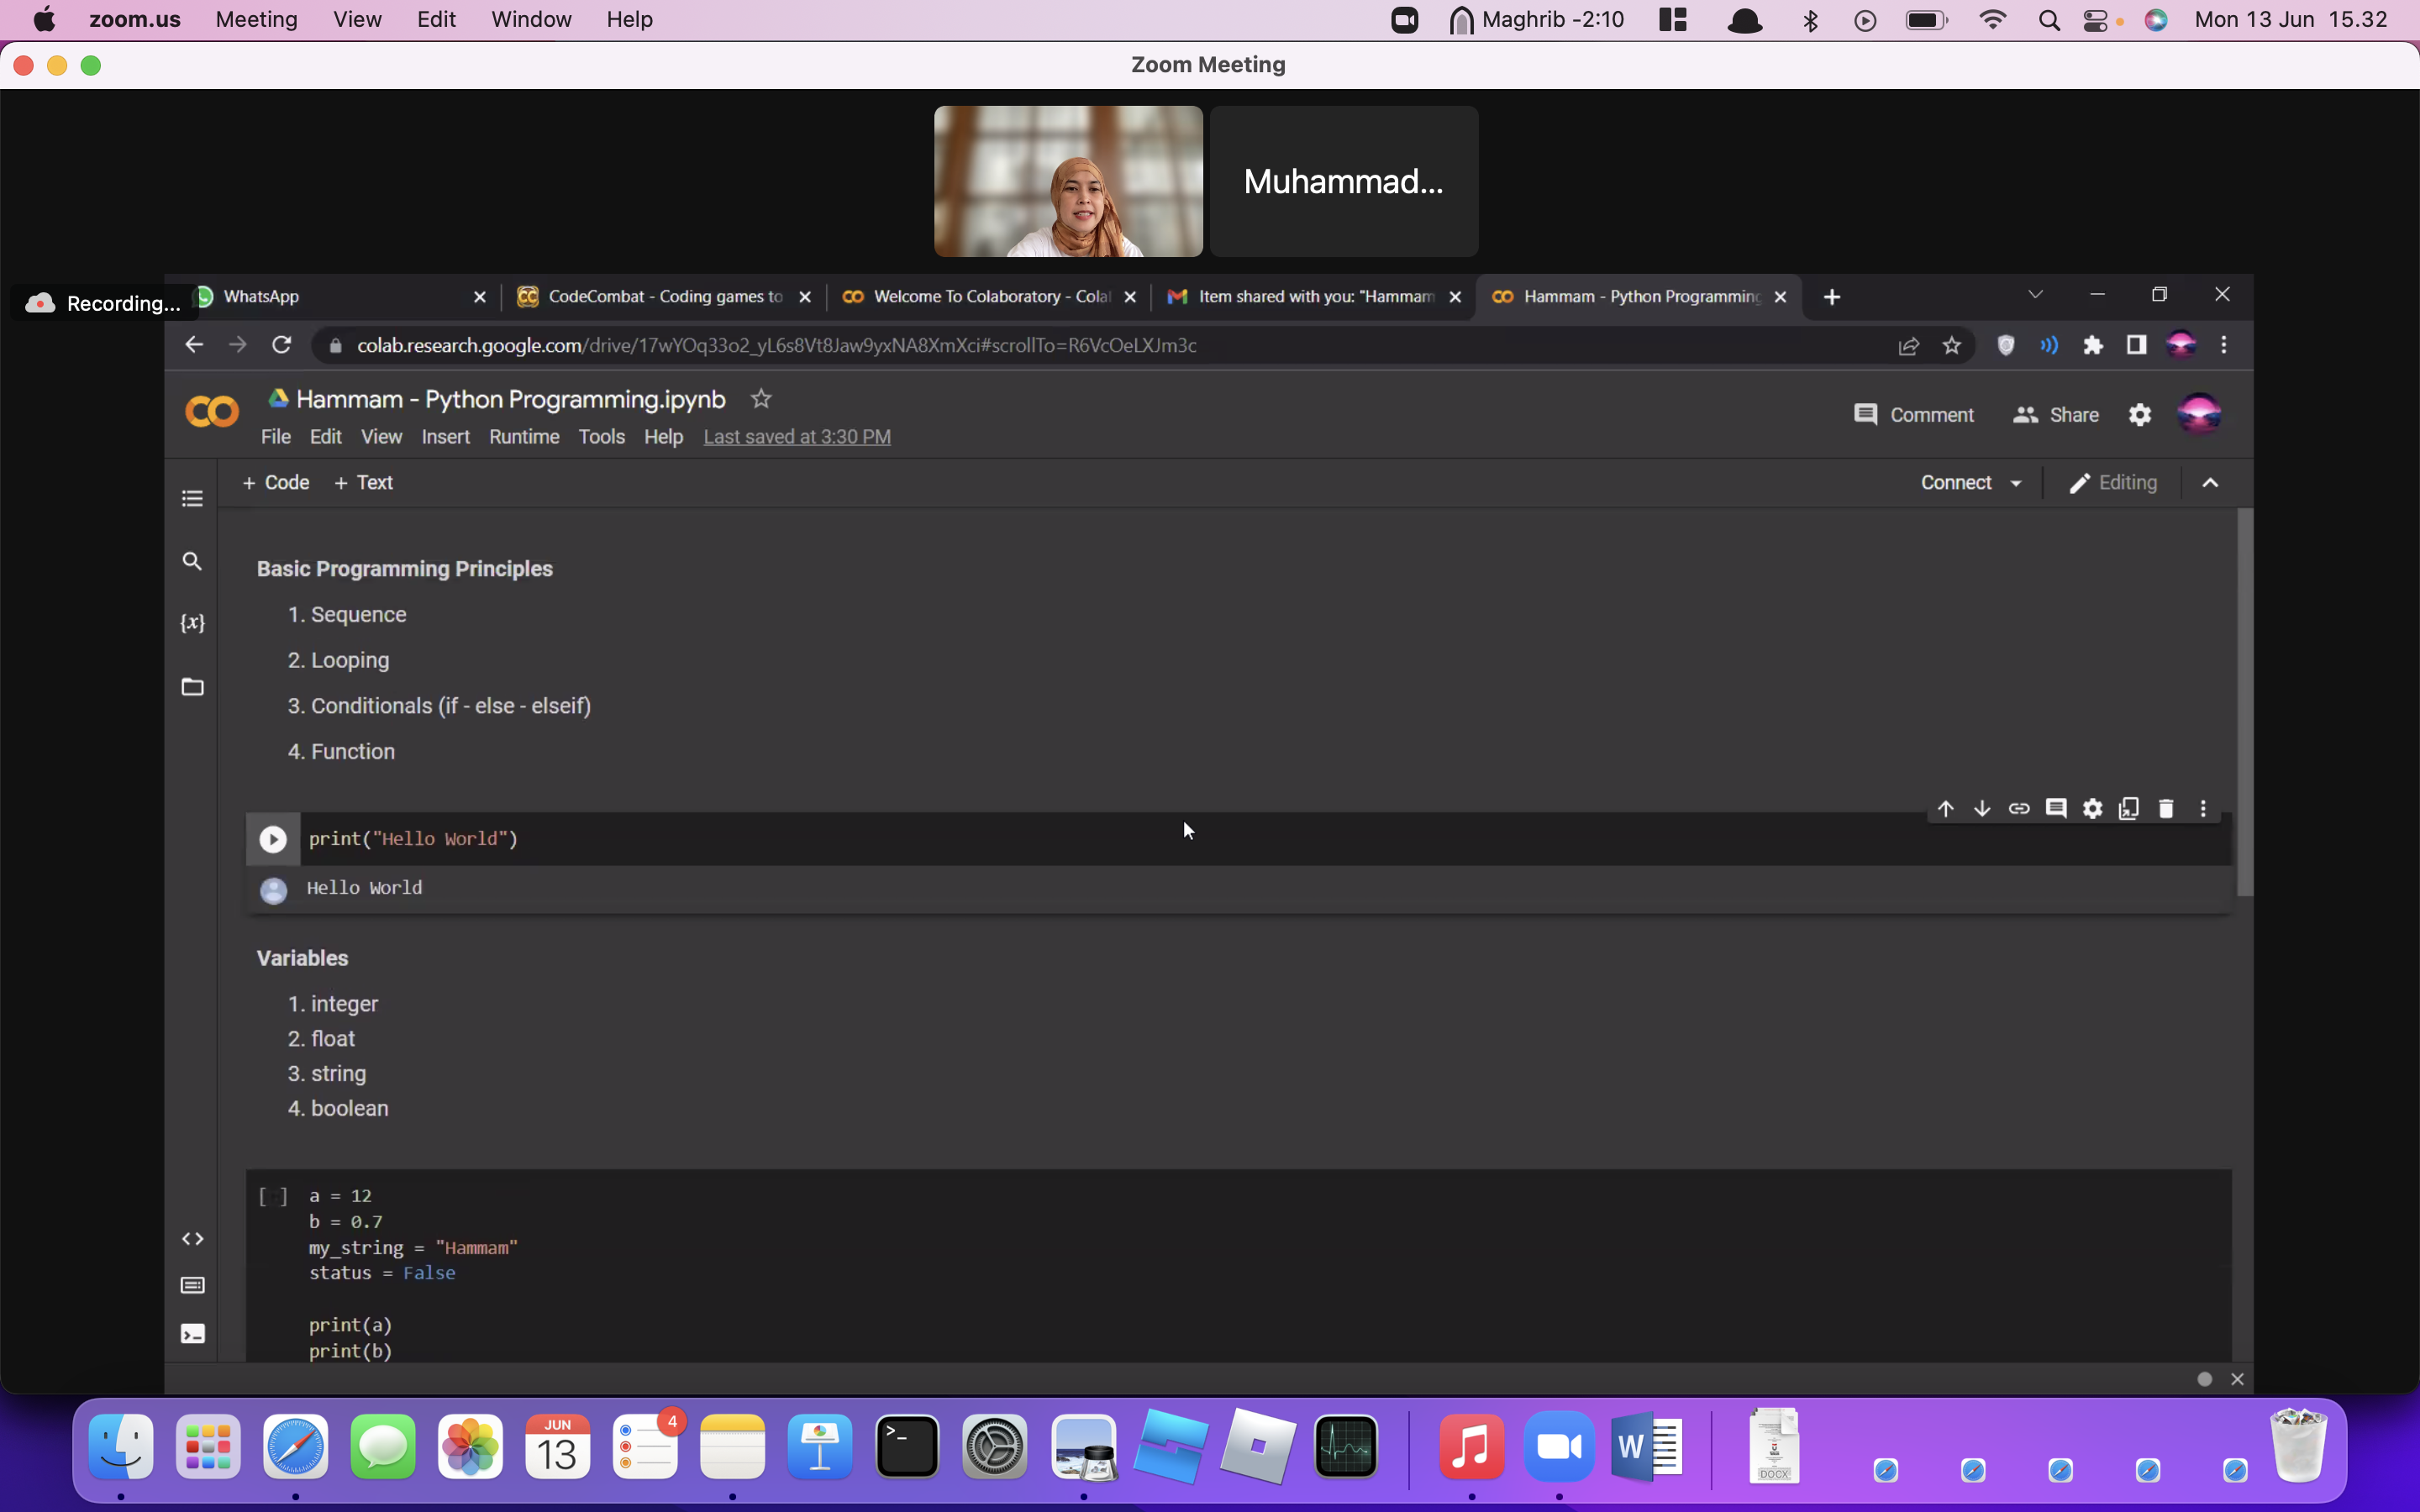
Task: Add a comment on the cell icon
Action: 2056,808
